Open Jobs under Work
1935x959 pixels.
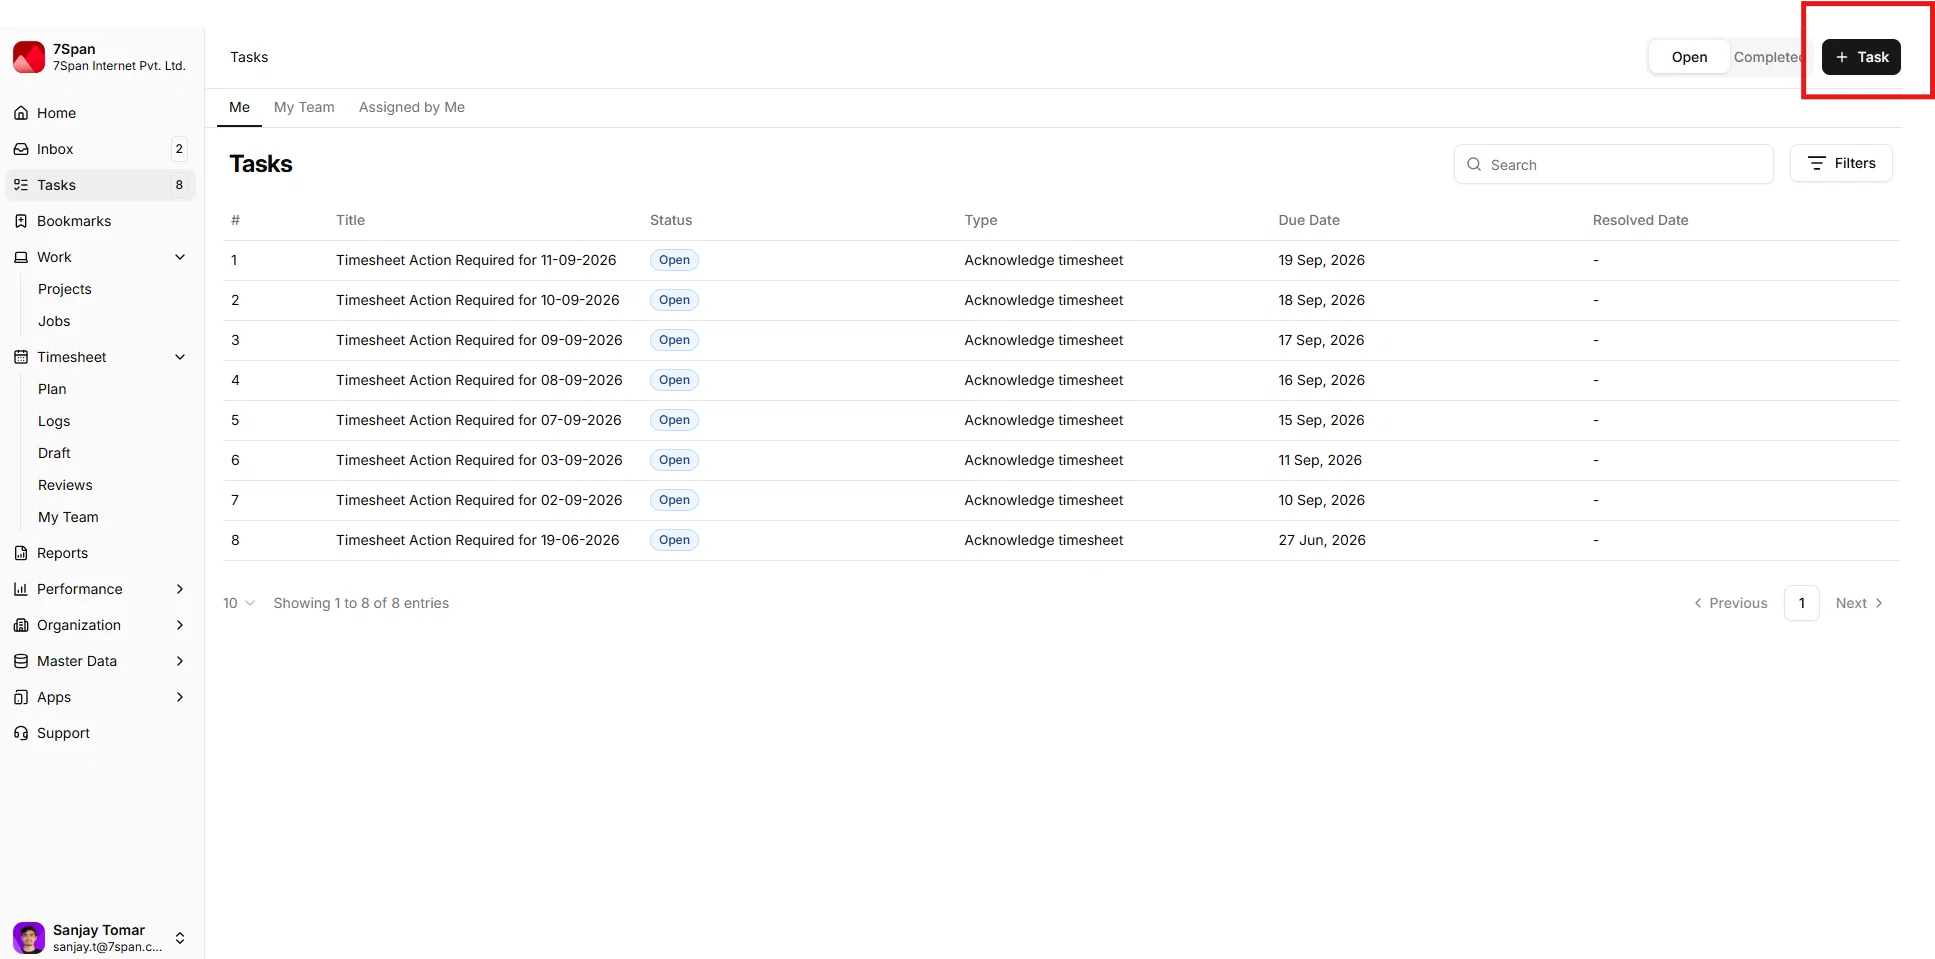coord(54,321)
